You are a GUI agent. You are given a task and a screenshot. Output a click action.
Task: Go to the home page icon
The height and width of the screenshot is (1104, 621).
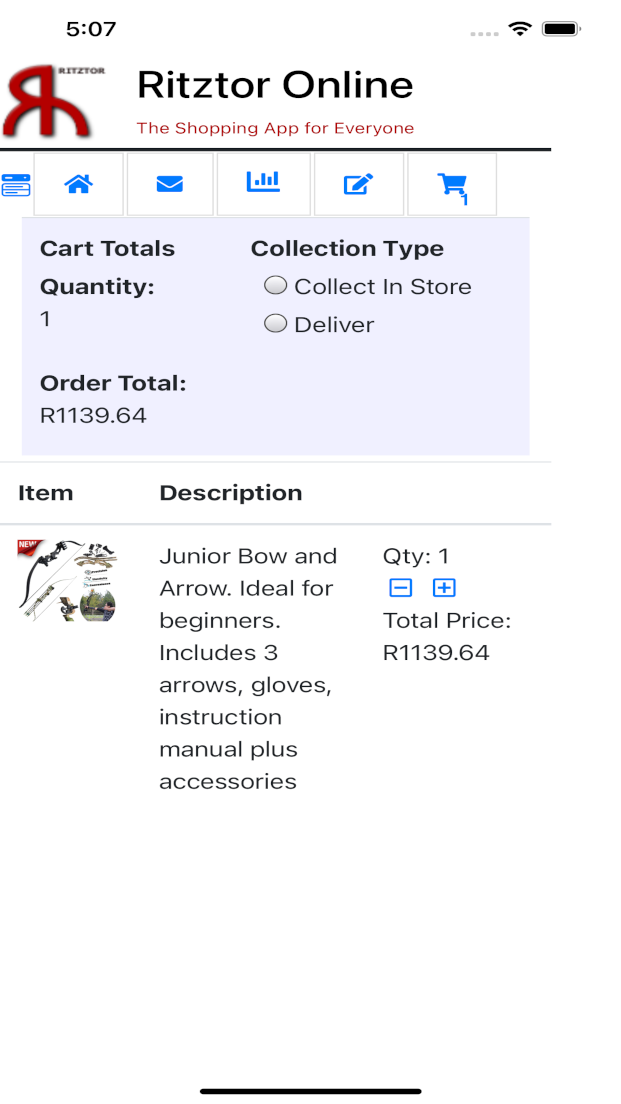78,184
